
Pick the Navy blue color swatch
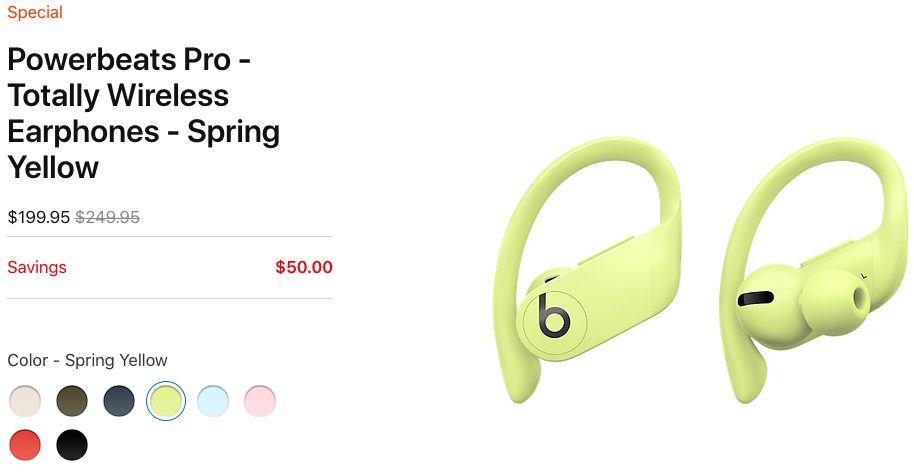[x=119, y=401]
